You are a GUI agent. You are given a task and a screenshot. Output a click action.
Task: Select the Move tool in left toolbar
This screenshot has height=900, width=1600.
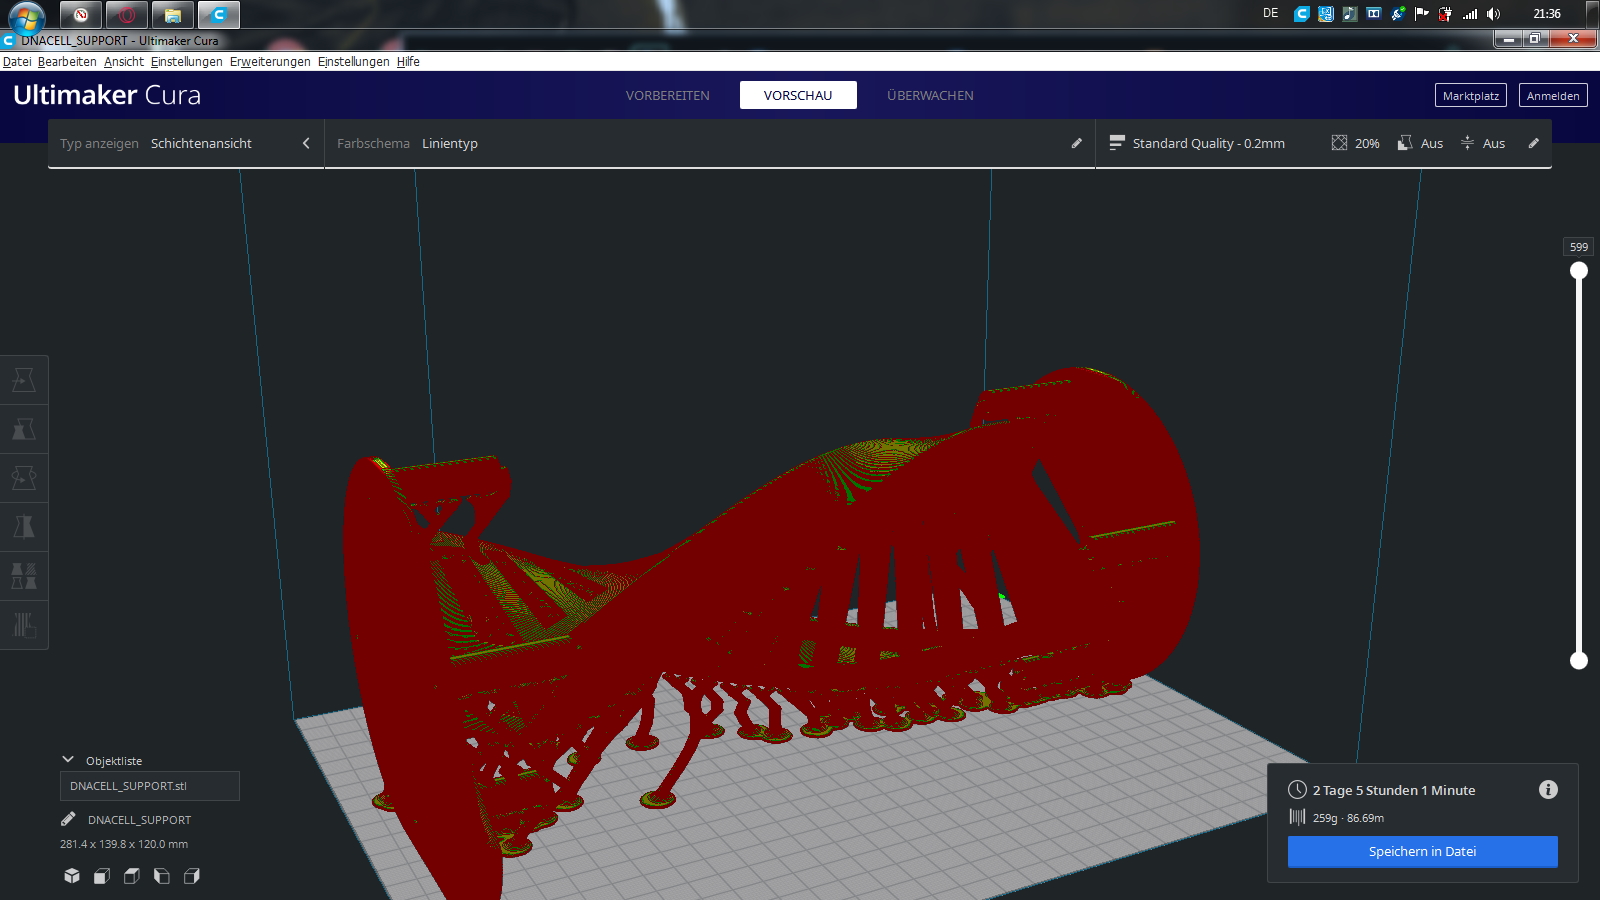[x=24, y=380]
